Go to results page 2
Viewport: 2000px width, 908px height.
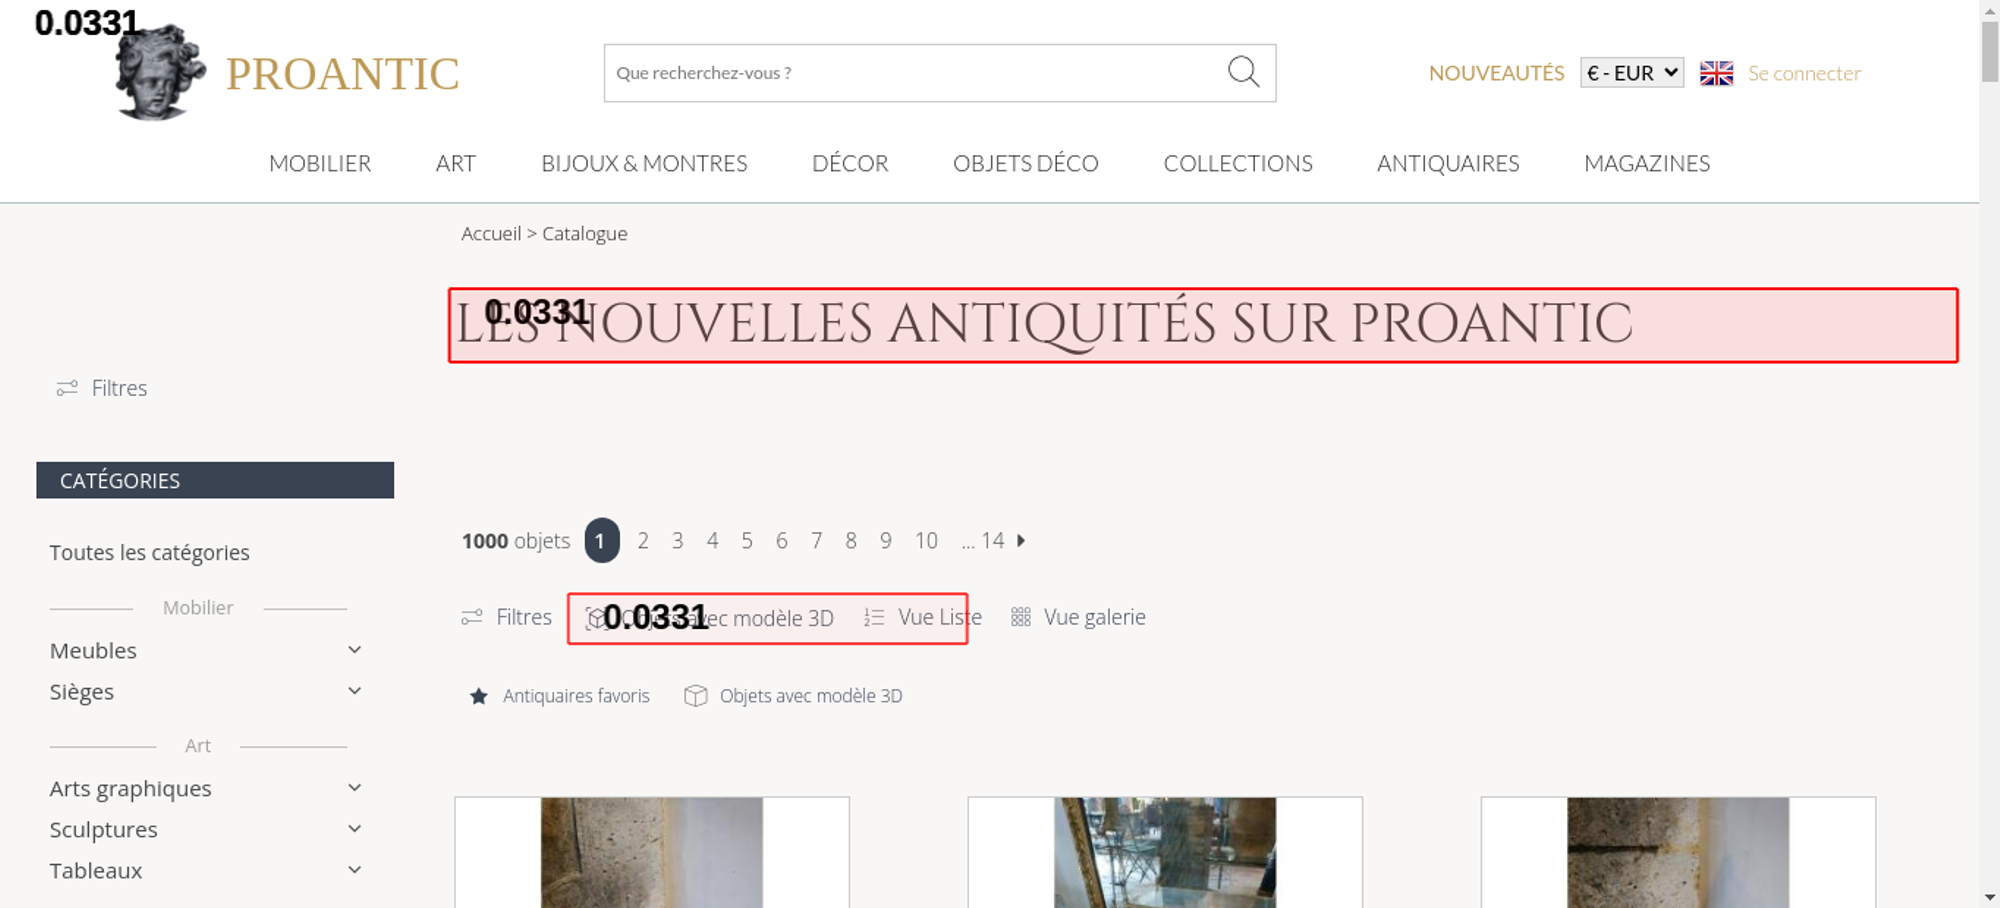pyautogui.click(x=643, y=541)
